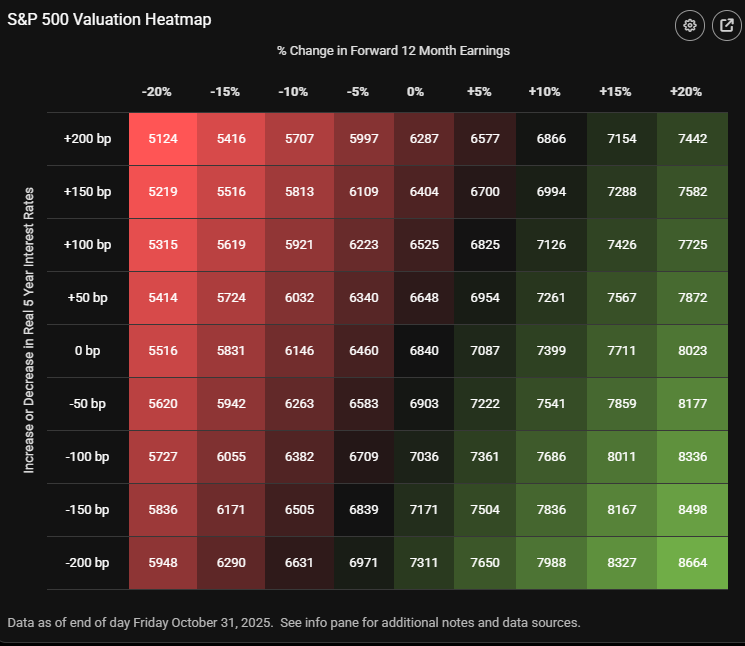Click the +50 bp row label
Viewport: 745px width, 646px height.
tap(87, 298)
